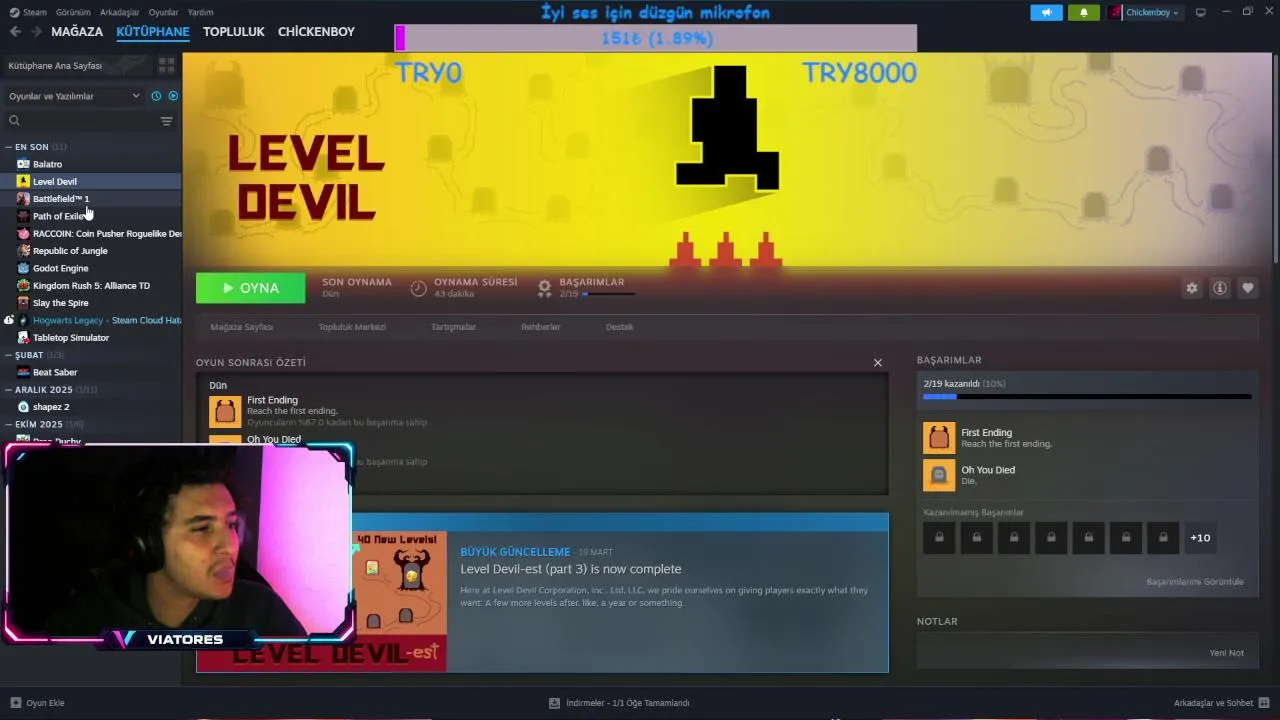Click the Friends and Chat icon
Image resolution: width=1280 pixels, height=720 pixels.
1264,703
